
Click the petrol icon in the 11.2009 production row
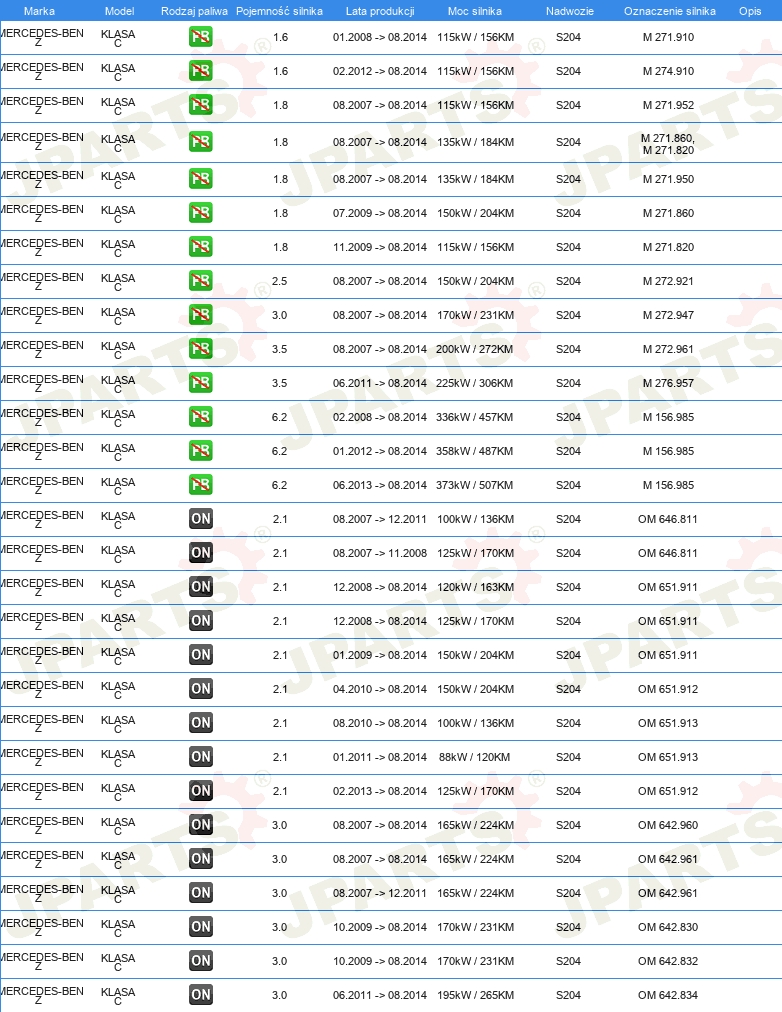tap(201, 247)
